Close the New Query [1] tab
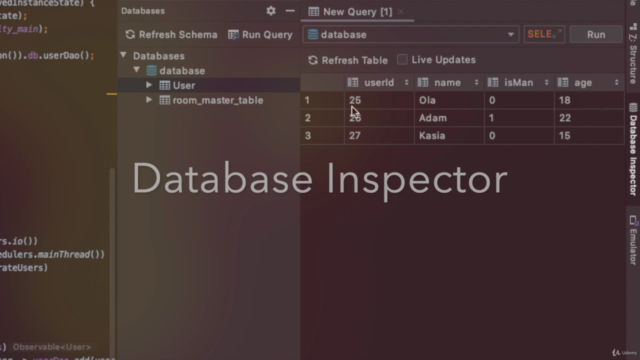The image size is (640, 360). tap(401, 11)
